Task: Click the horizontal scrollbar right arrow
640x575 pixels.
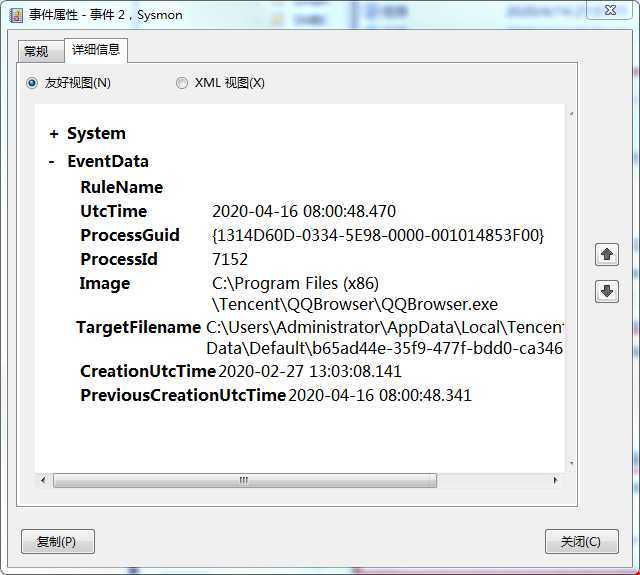Action: click(x=556, y=480)
